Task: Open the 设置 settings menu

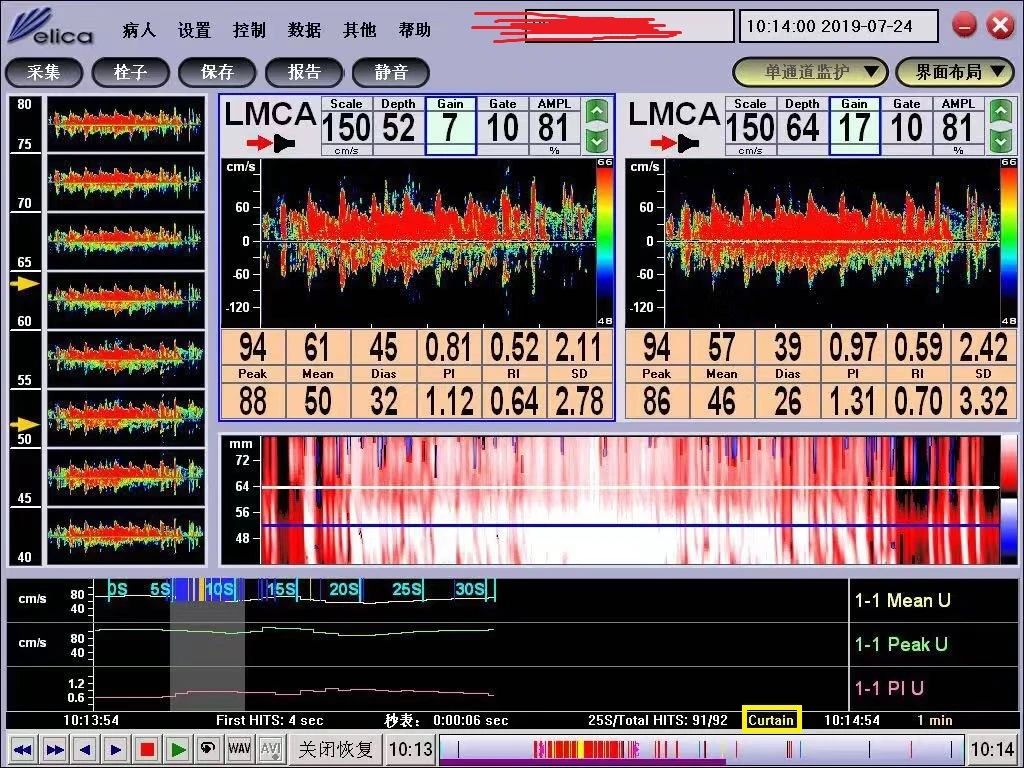Action: coord(194,30)
